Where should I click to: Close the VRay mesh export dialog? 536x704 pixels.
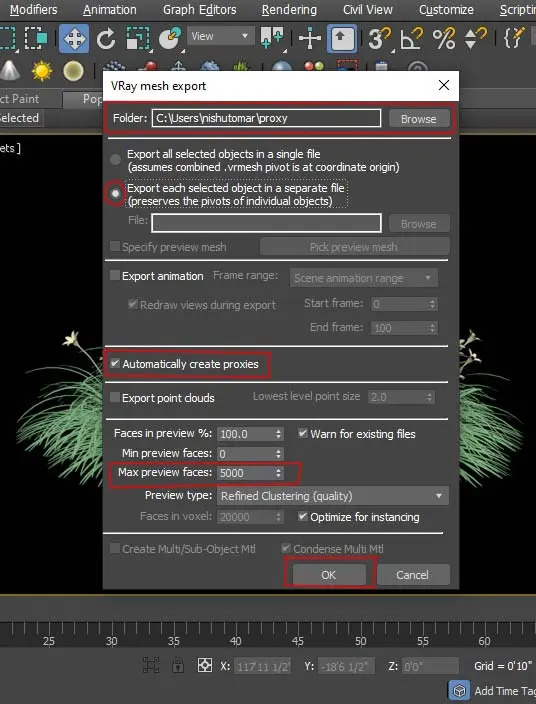444,85
